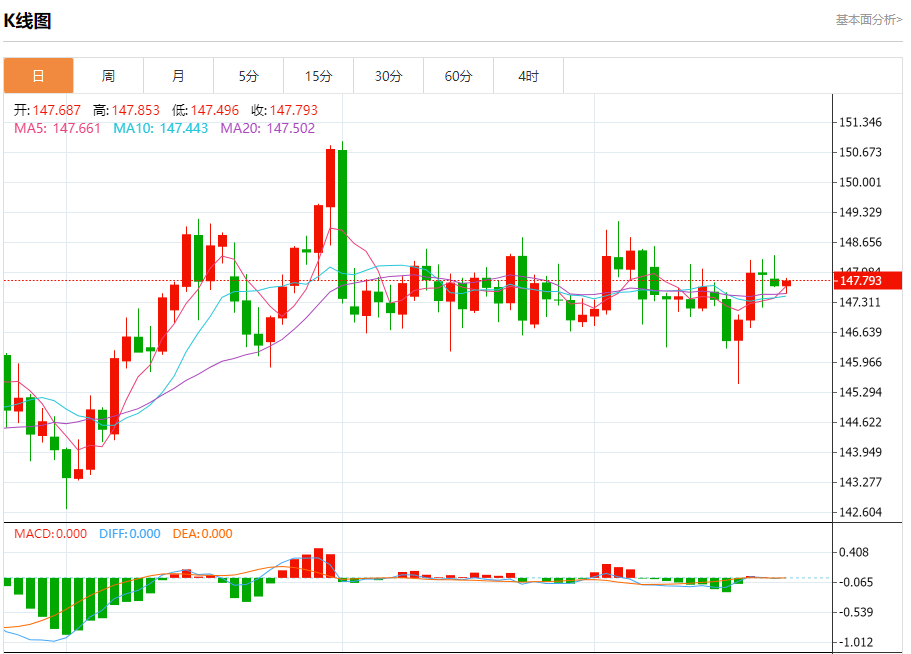Select the 4时 four-hour tab
Screen dimensions: 911x654
coord(528,76)
